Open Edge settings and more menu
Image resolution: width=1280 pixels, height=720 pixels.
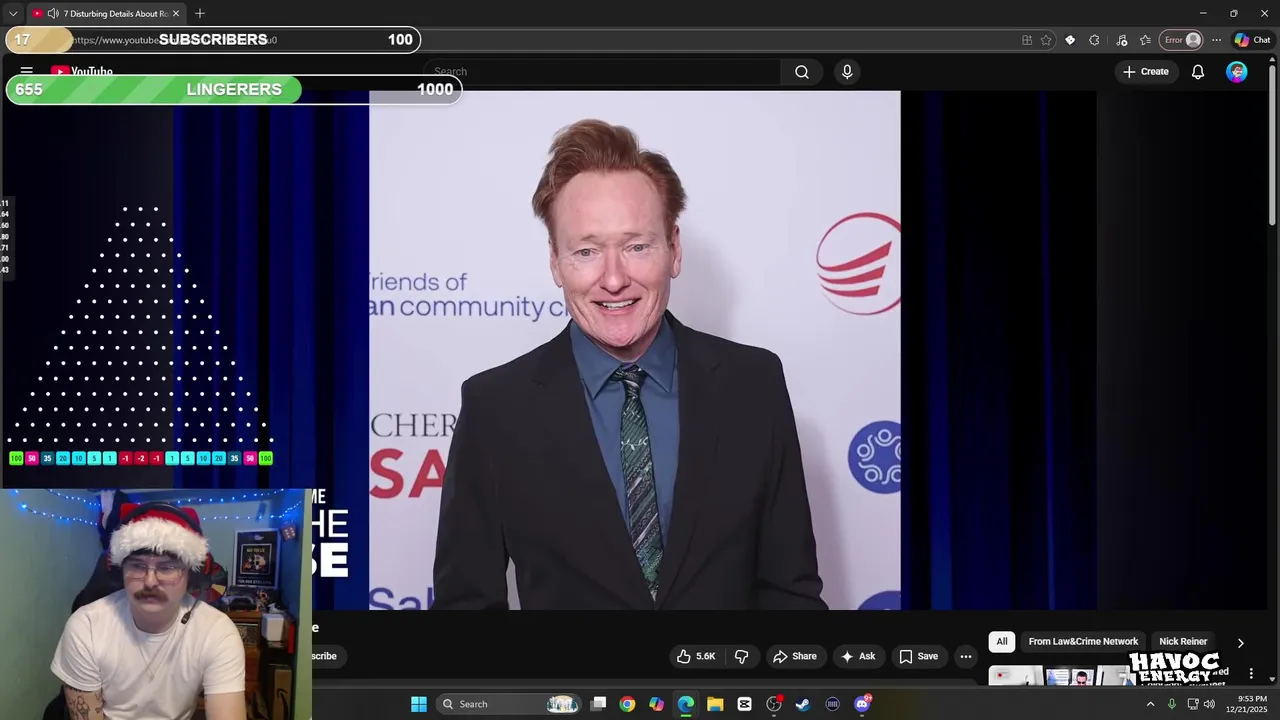pyautogui.click(x=1216, y=40)
